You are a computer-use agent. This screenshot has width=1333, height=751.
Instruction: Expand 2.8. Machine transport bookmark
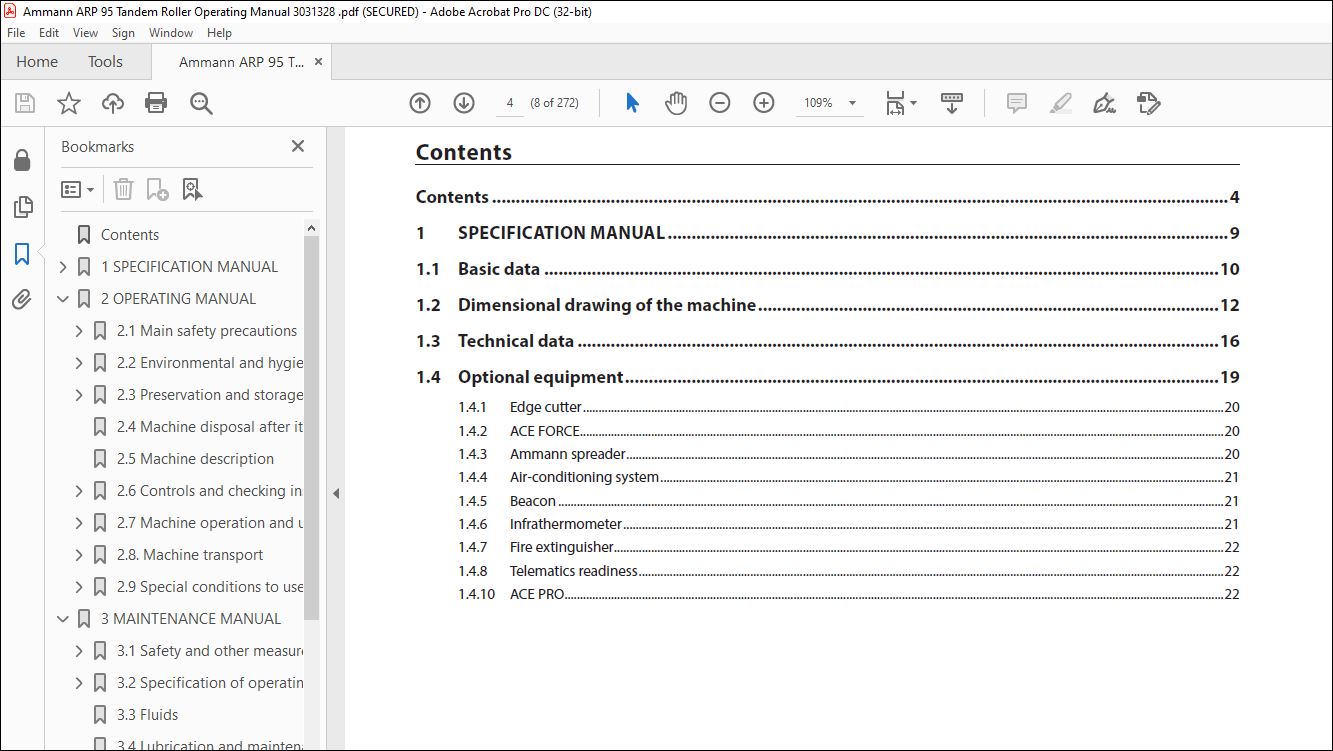pyautogui.click(x=79, y=555)
